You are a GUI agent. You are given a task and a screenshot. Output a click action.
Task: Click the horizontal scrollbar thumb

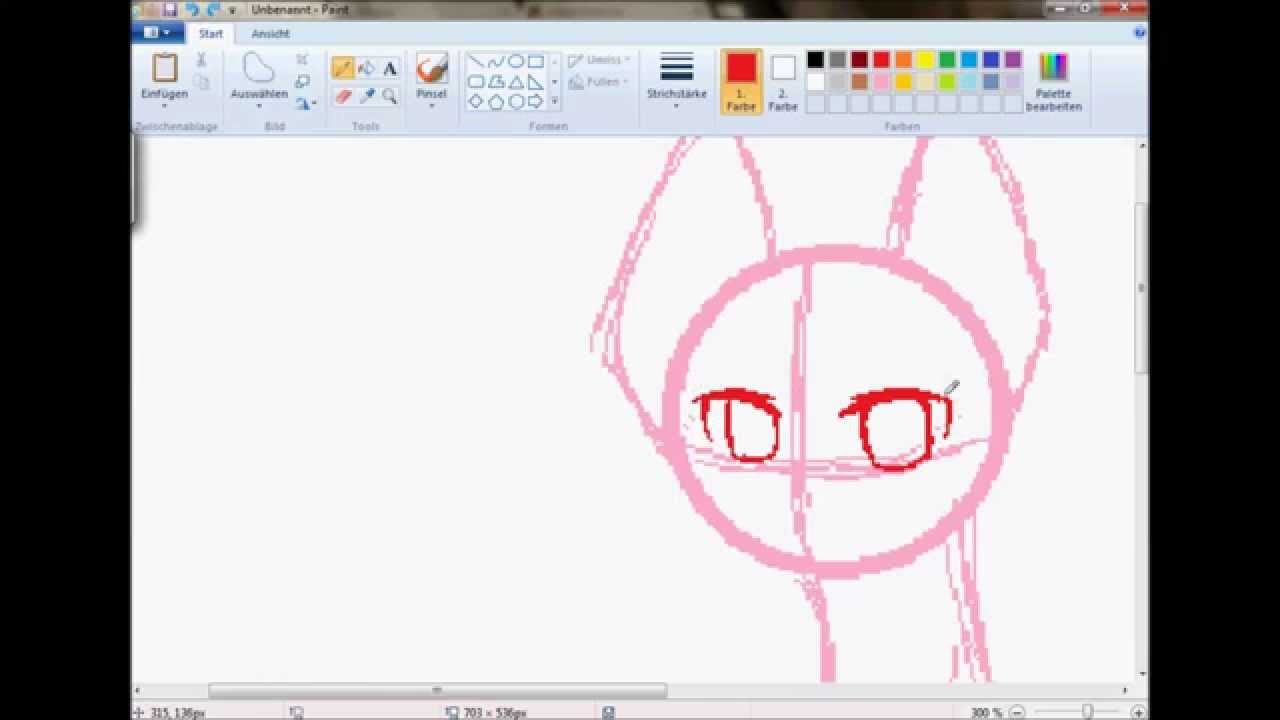point(437,690)
